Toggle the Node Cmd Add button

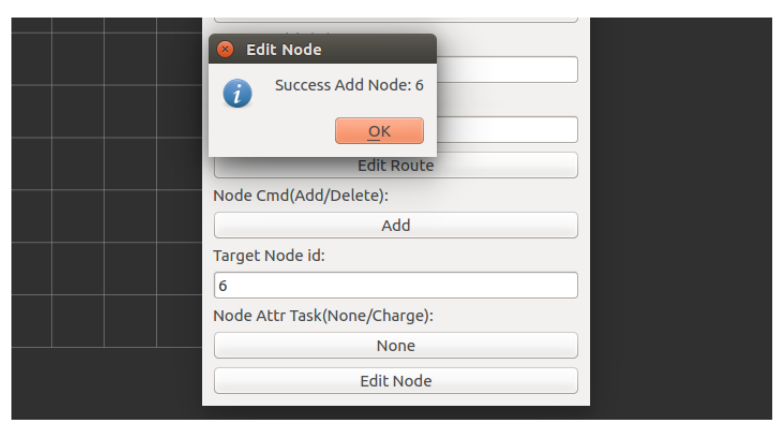click(x=395, y=225)
